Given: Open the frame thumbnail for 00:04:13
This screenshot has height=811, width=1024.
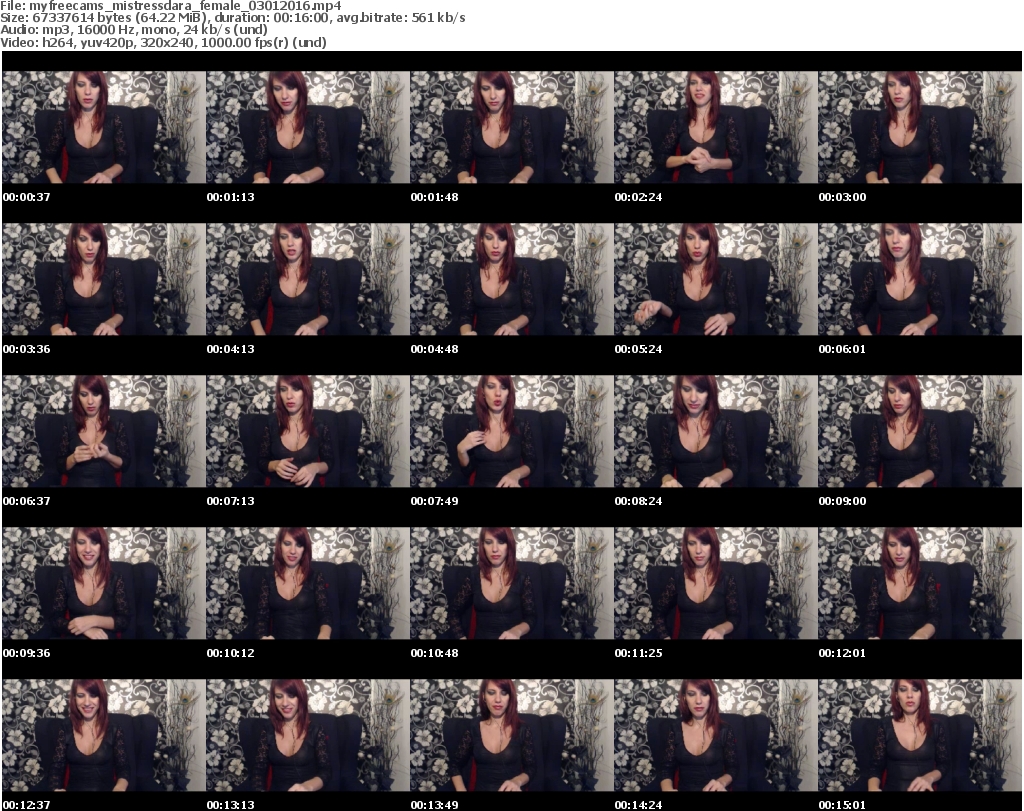Looking at the screenshot, I should click(x=308, y=279).
